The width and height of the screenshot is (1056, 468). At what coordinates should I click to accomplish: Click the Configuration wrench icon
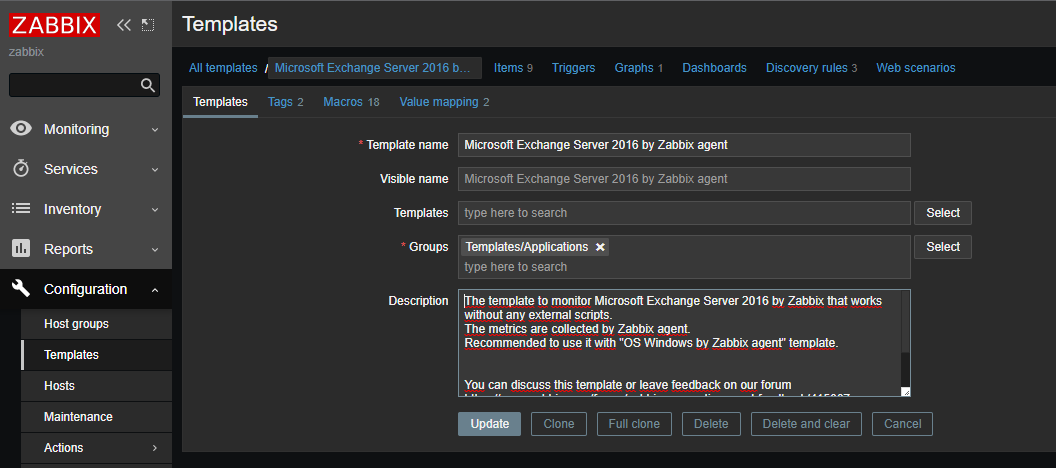tap(22, 289)
